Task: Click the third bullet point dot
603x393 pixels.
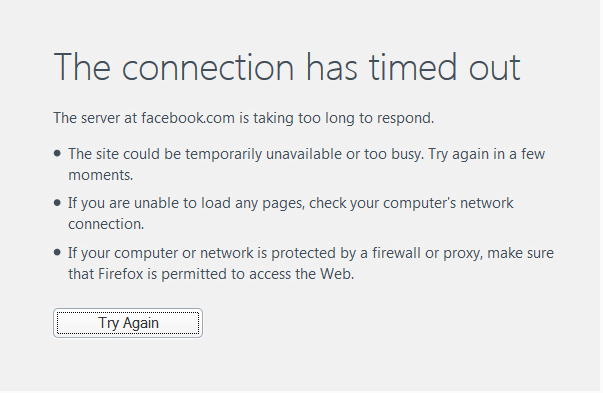Action: click(57, 253)
